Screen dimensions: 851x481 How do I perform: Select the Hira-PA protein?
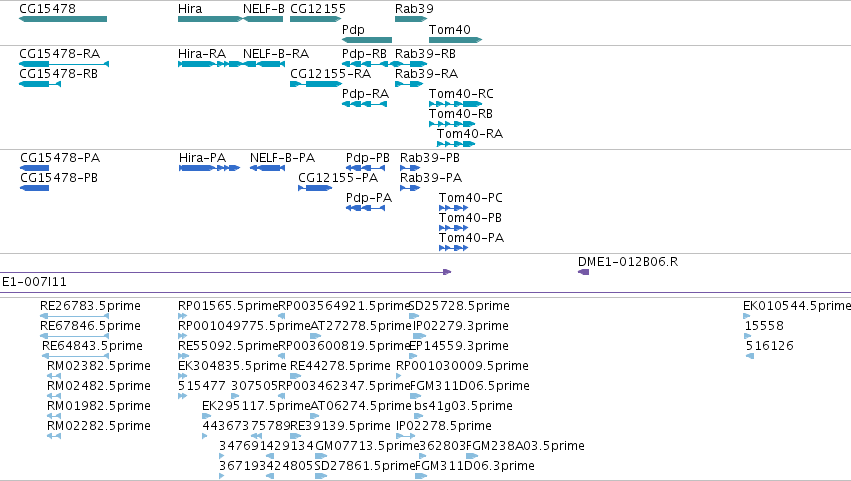pos(209,168)
